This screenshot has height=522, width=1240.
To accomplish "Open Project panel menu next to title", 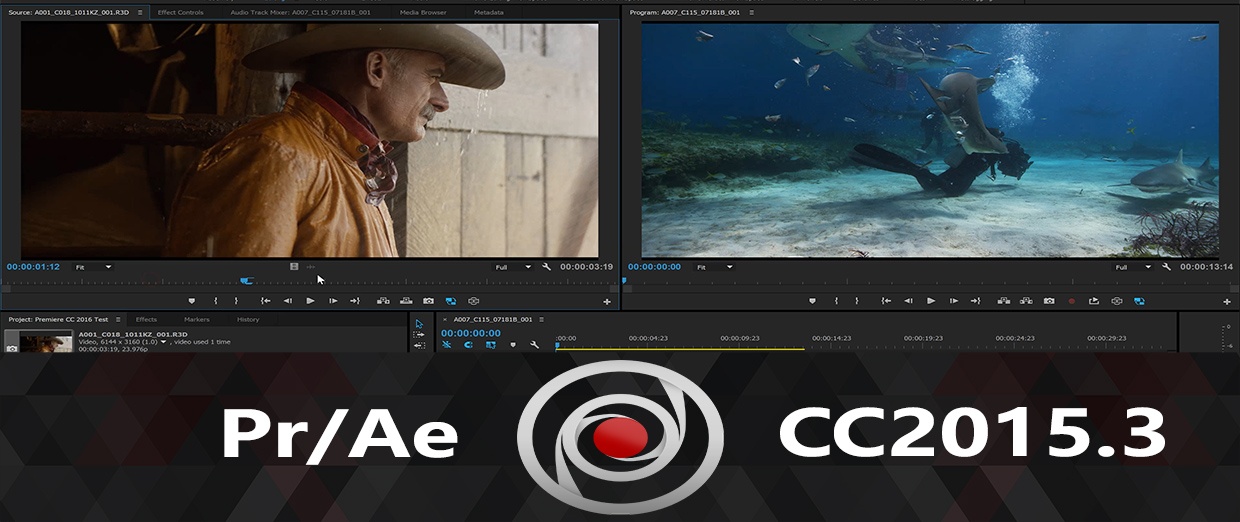I will [118, 320].
